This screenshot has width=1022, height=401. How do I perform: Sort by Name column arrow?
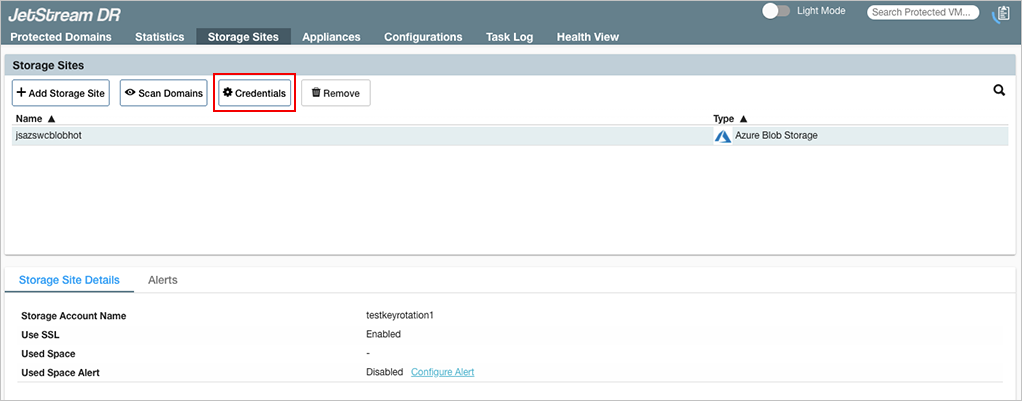point(51,118)
